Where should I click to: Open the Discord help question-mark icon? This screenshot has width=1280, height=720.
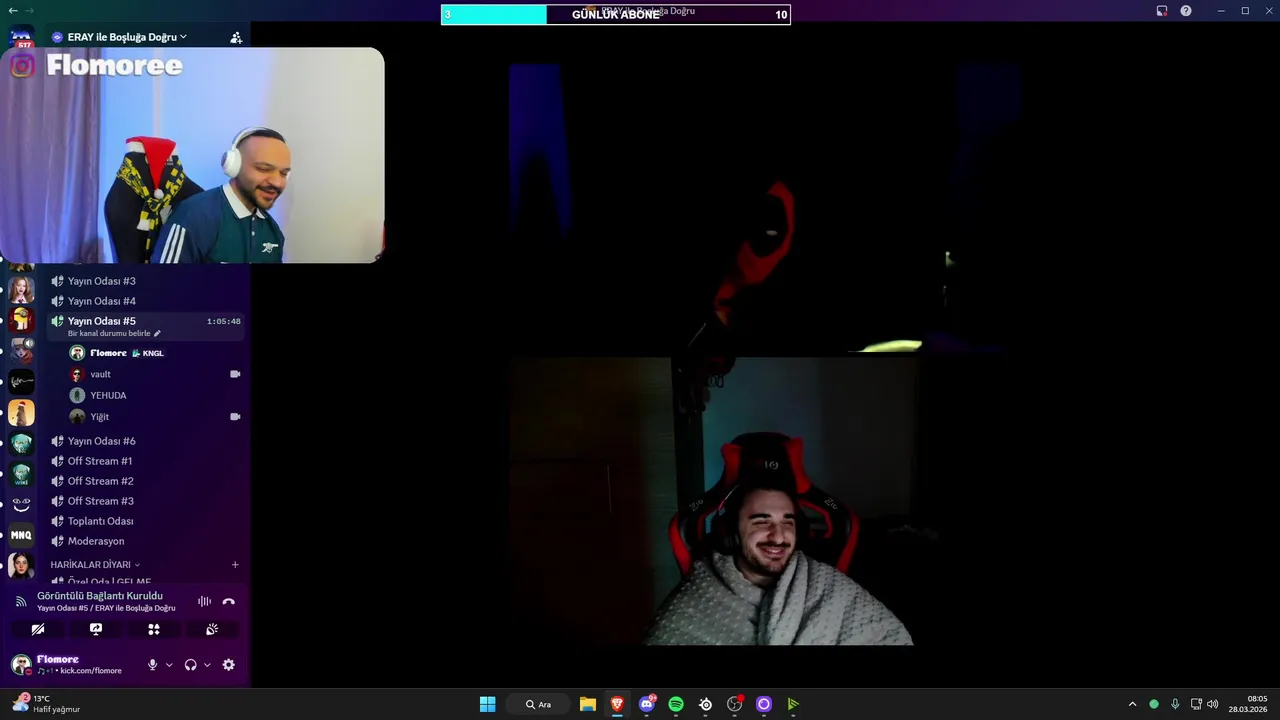click(1186, 11)
